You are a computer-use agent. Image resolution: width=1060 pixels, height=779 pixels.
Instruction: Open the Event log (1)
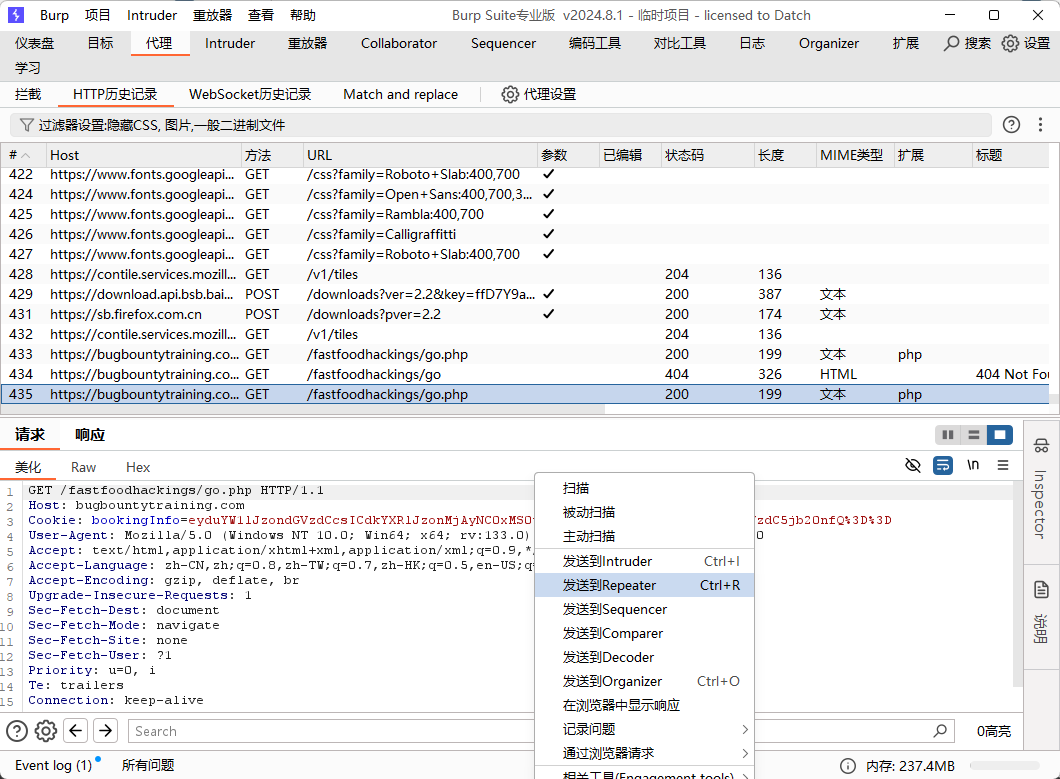[x=53, y=765]
